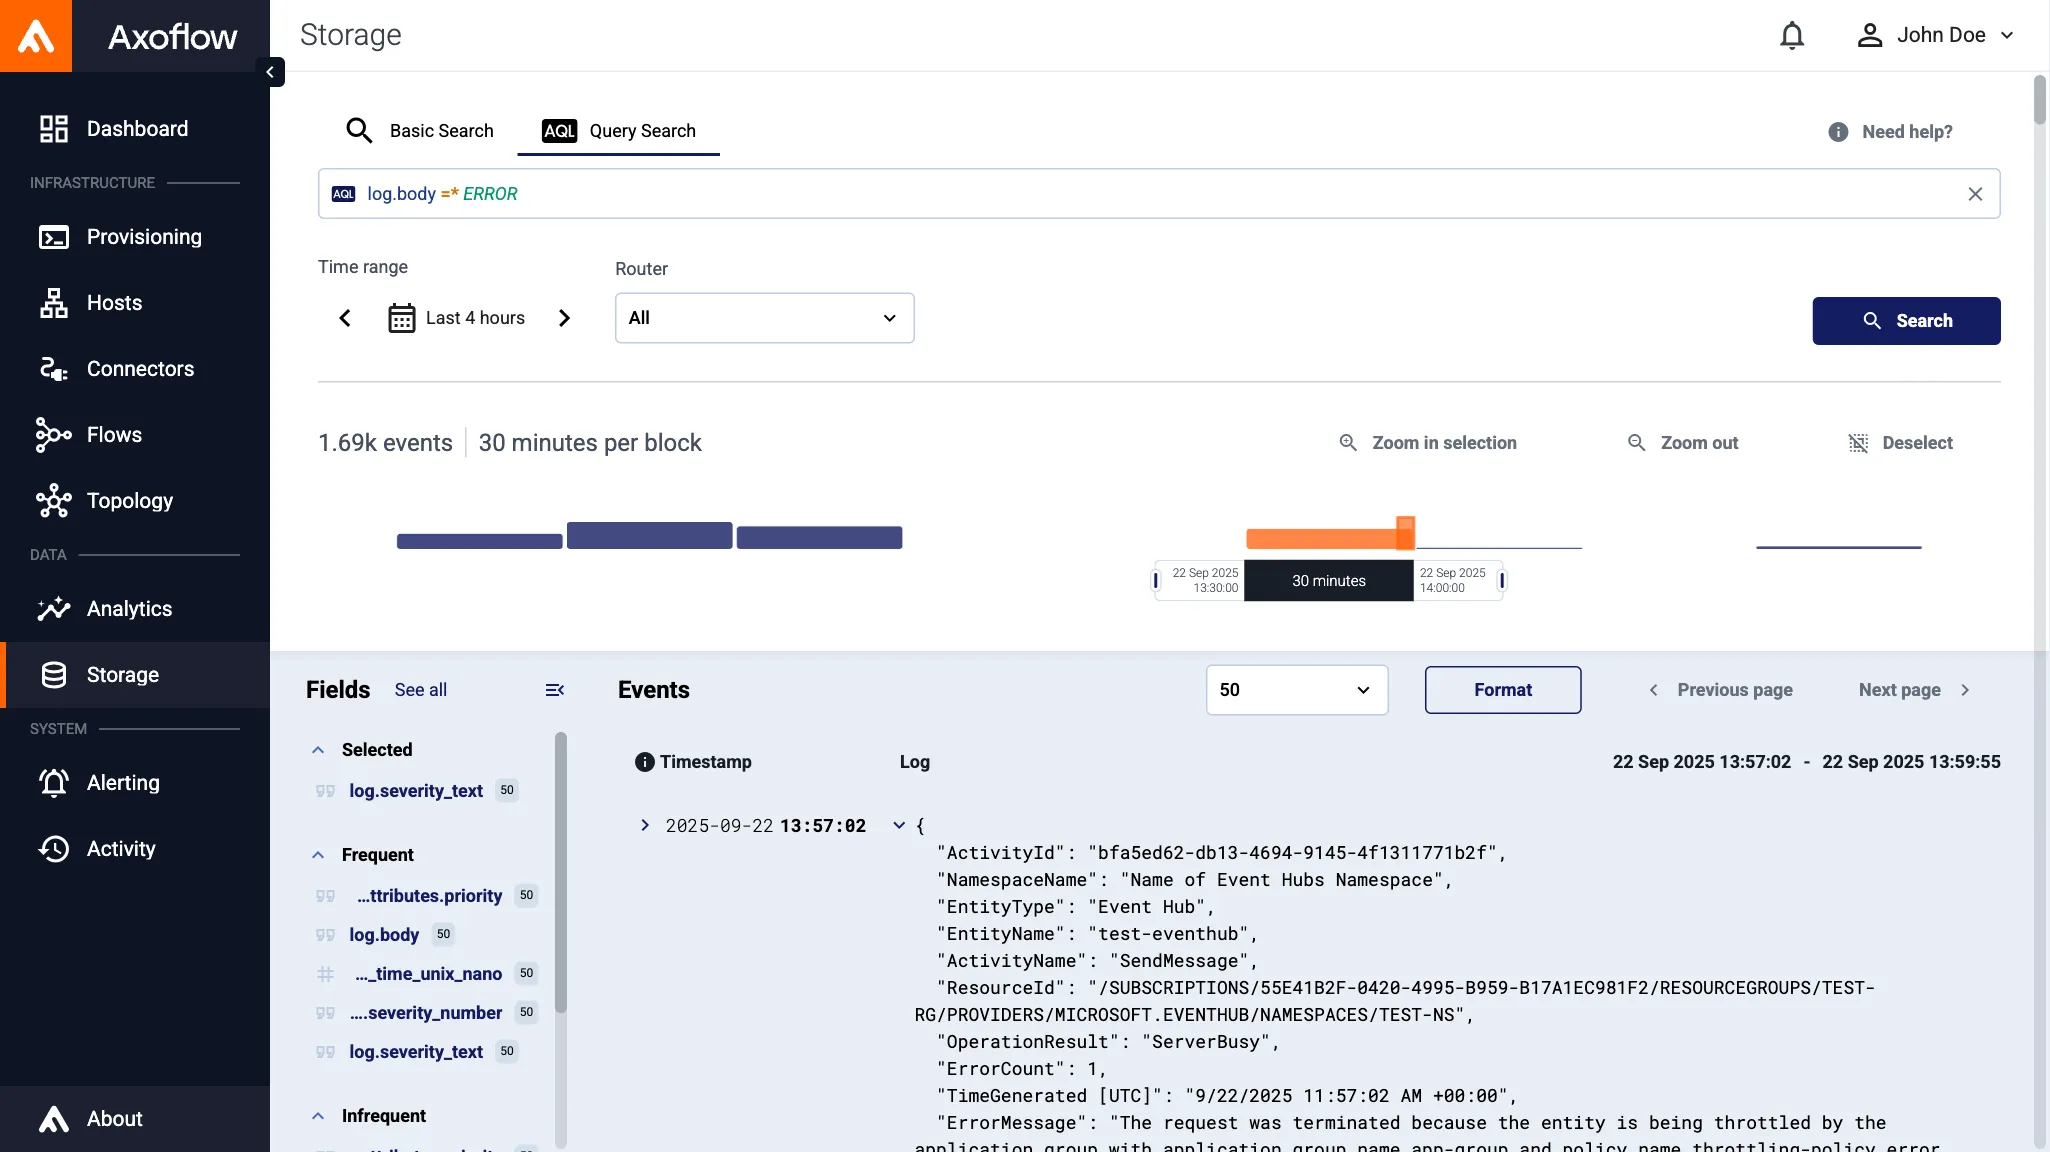Click the right selection handle on the timeline
Viewport: 2050px width, 1152px height.
tap(1503, 580)
